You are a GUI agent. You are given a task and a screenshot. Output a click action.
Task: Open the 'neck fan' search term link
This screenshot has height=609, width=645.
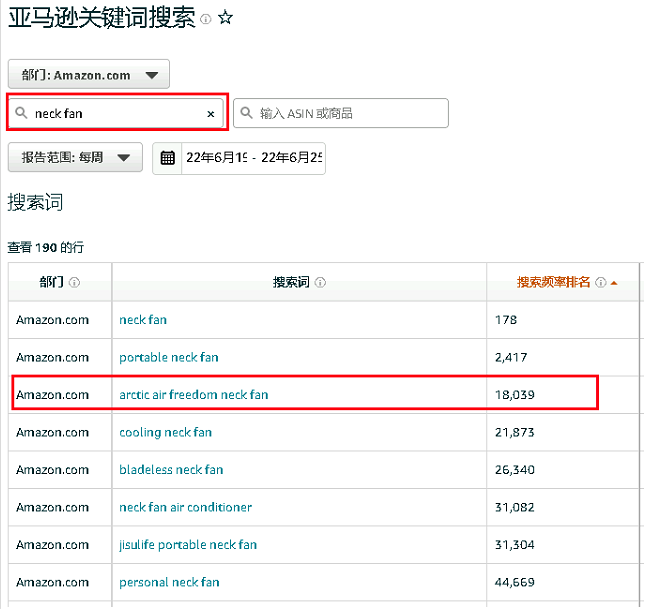click(143, 320)
